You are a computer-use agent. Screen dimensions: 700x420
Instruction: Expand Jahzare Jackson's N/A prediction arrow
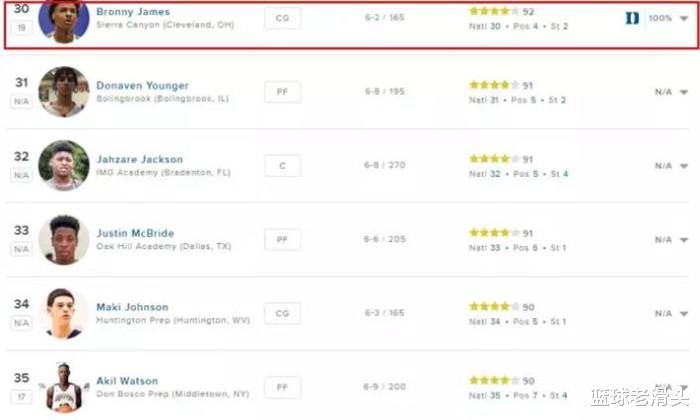[684, 166]
